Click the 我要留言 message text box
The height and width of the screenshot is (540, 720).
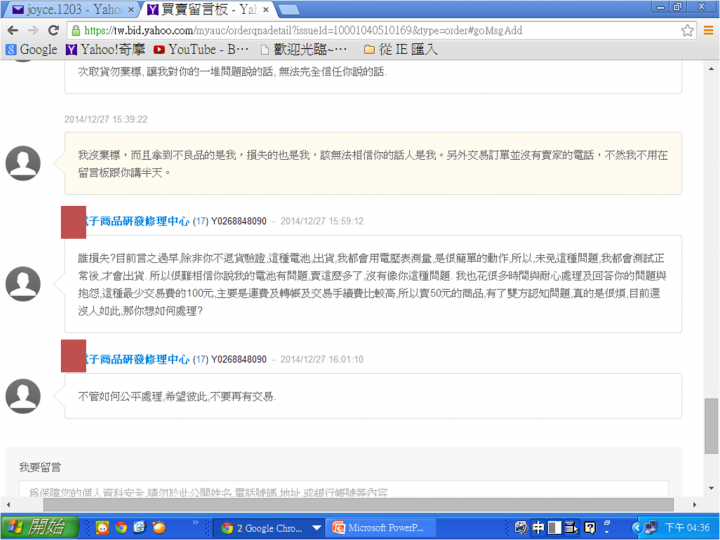click(x=343, y=489)
